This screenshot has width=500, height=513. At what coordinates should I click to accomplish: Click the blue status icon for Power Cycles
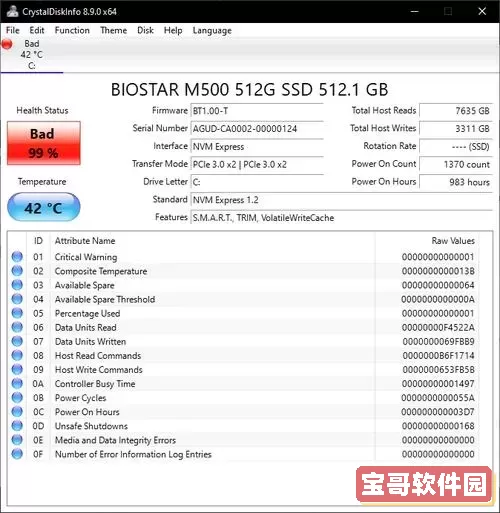(17, 397)
